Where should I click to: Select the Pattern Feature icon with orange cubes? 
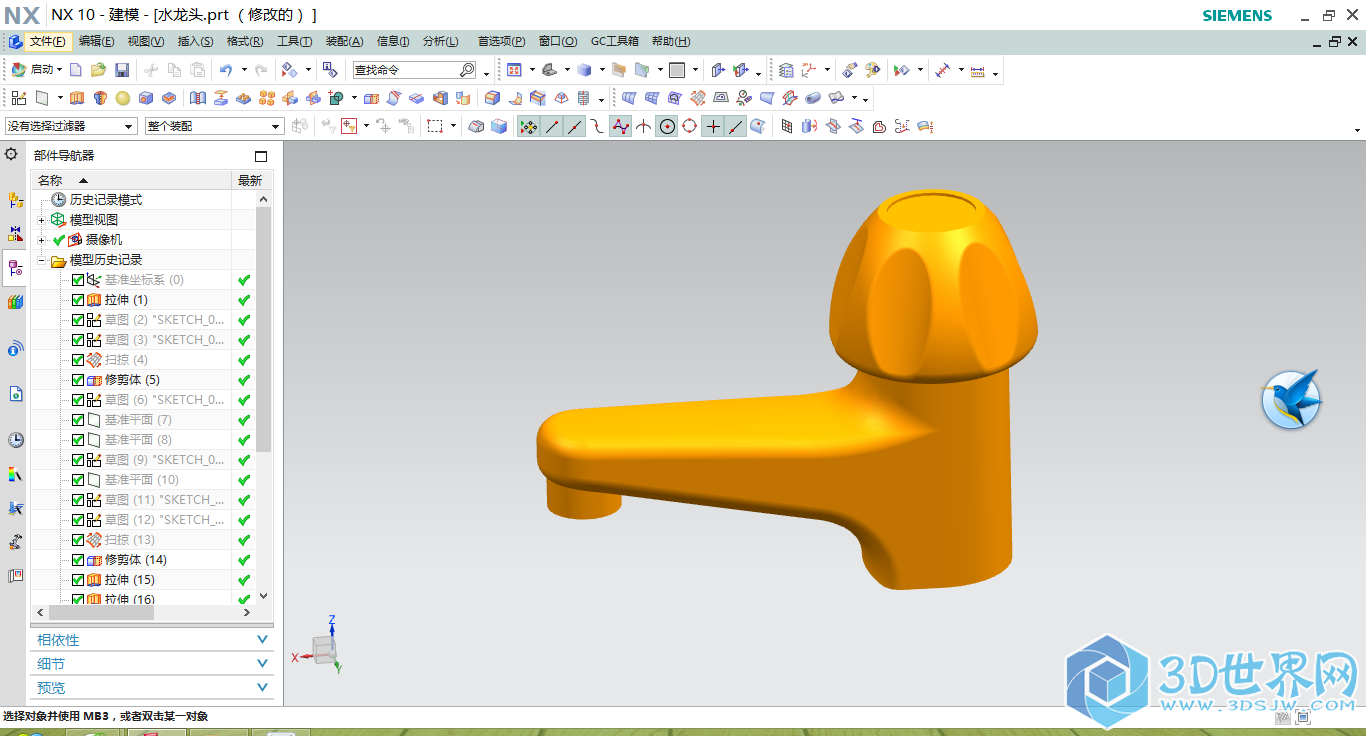(267, 98)
